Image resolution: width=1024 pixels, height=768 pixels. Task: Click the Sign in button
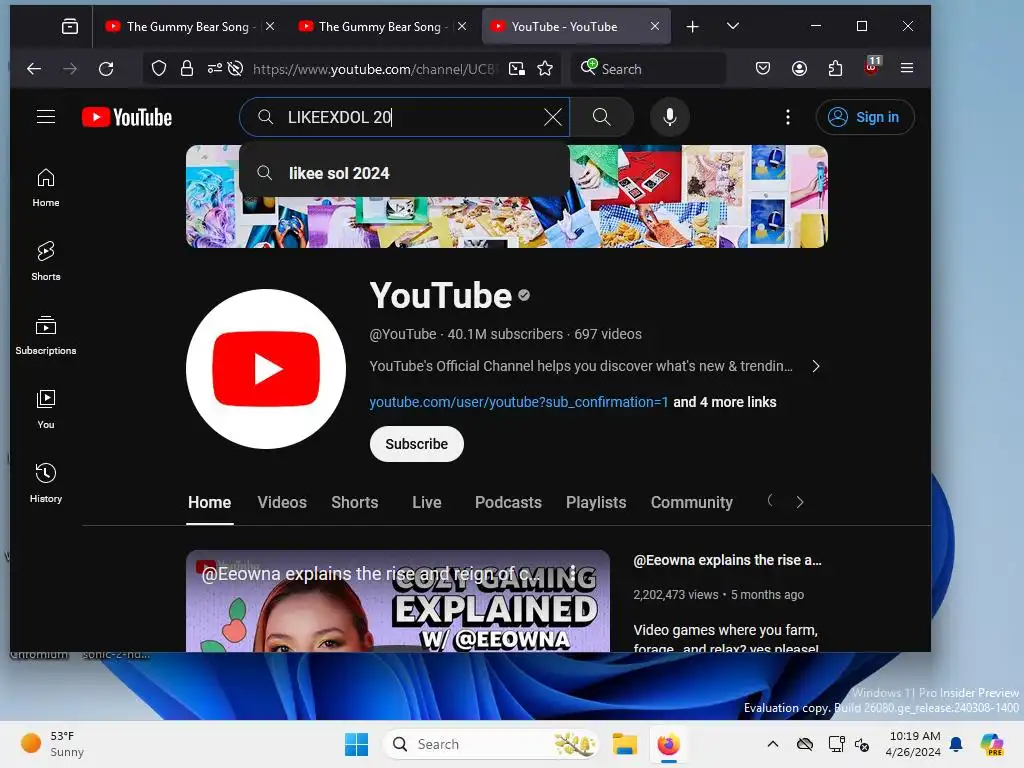865,117
